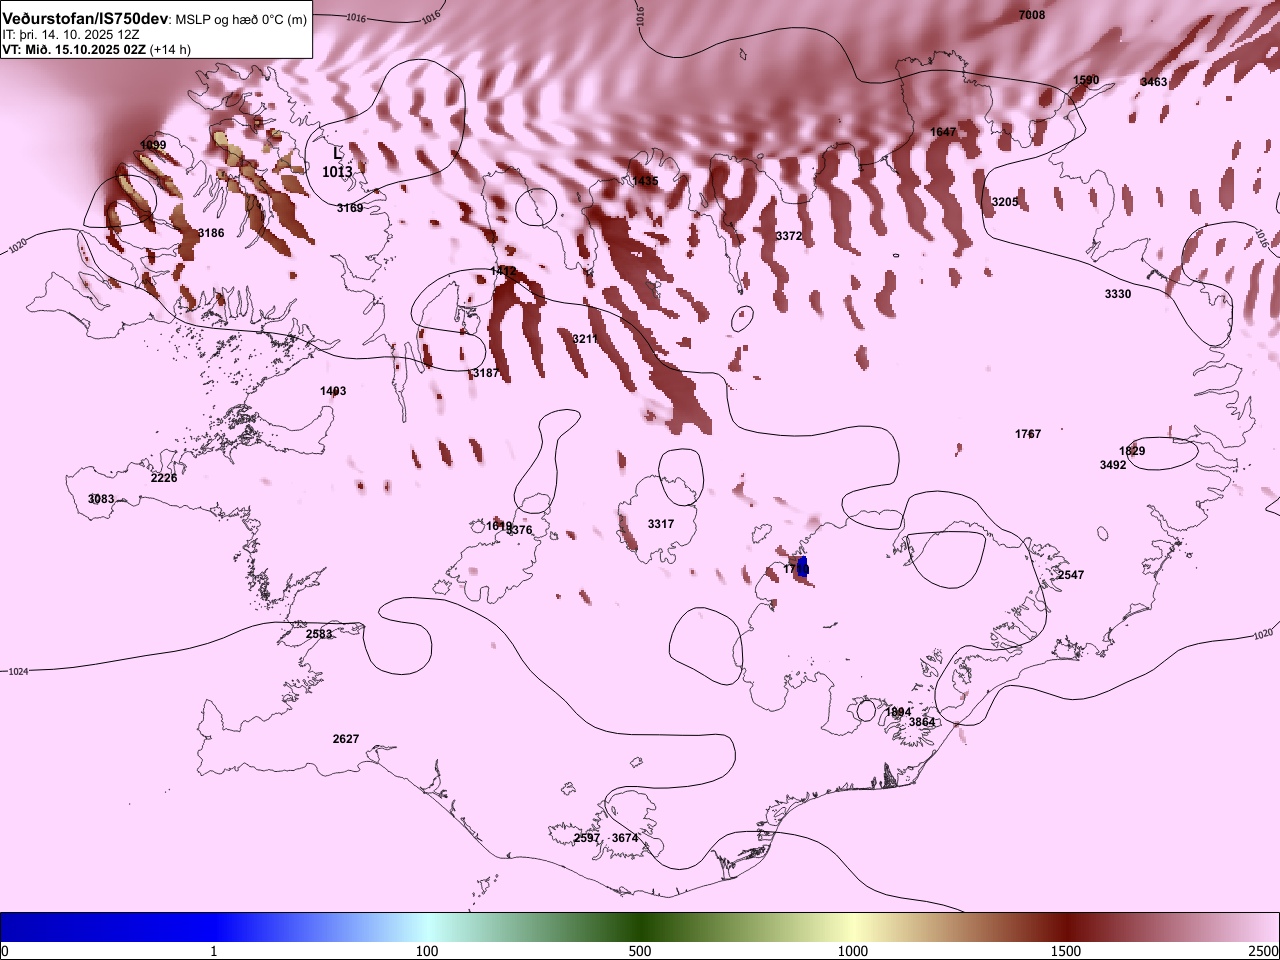Select the 2597 label near the south coast
The height and width of the screenshot is (960, 1280).
587,838
